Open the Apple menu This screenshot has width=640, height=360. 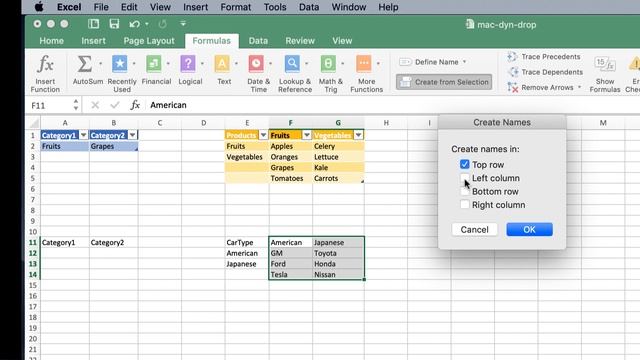39,7
